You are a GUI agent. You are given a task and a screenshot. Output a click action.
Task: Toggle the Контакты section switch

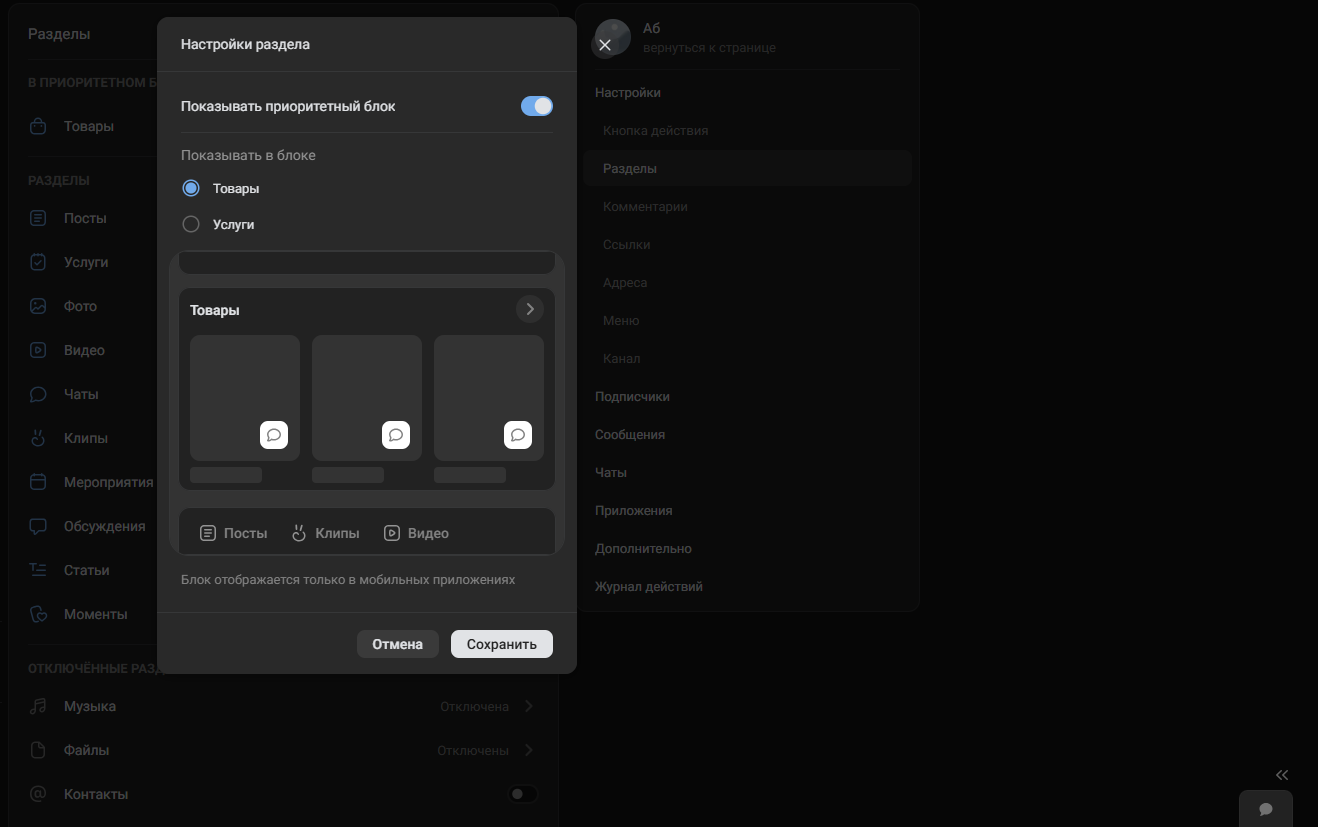[523, 794]
